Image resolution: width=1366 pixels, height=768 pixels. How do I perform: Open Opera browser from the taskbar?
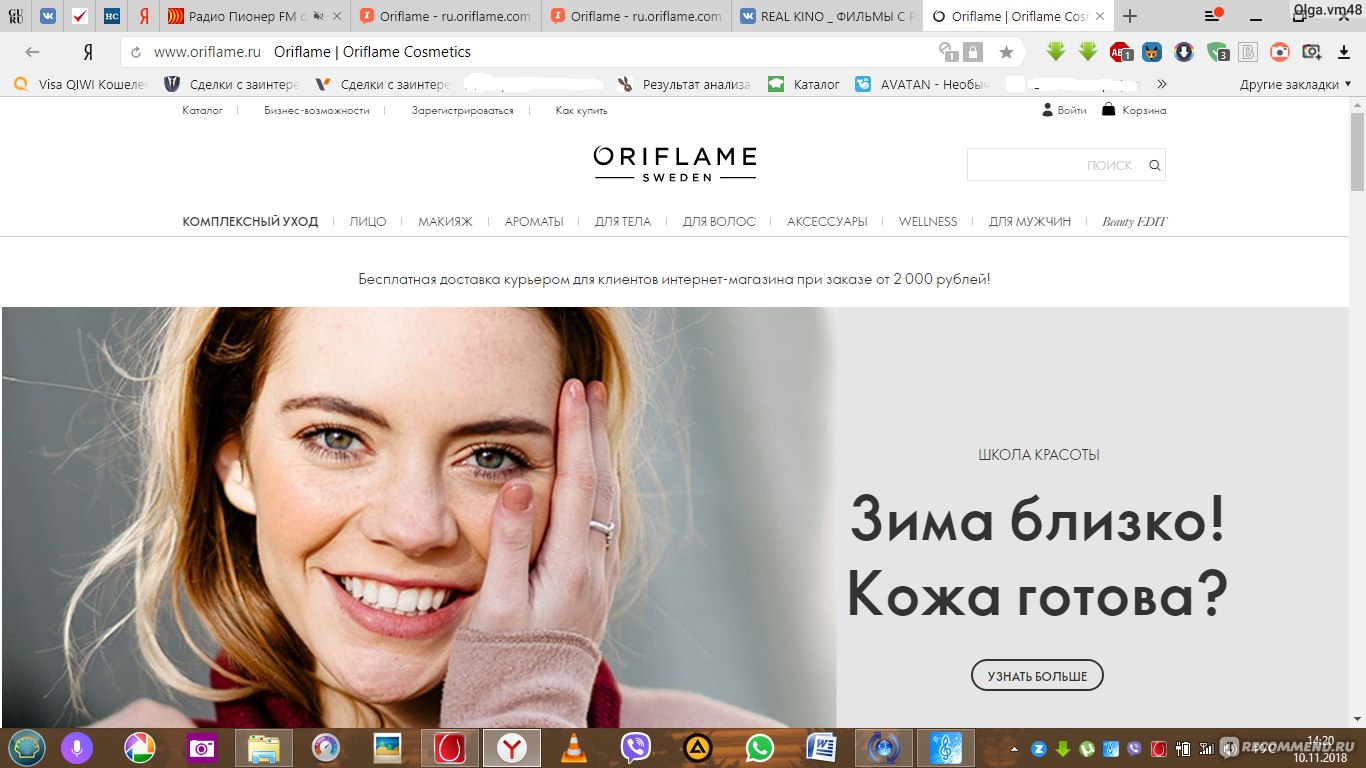(450, 748)
